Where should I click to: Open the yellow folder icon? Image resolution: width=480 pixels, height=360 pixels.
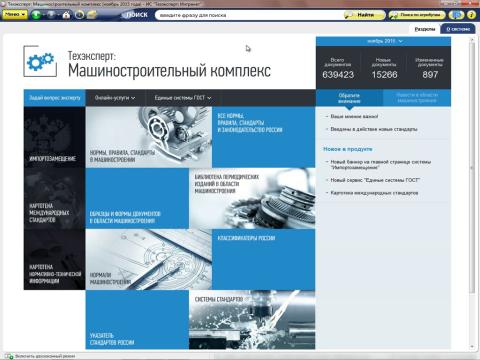[x=92, y=15]
